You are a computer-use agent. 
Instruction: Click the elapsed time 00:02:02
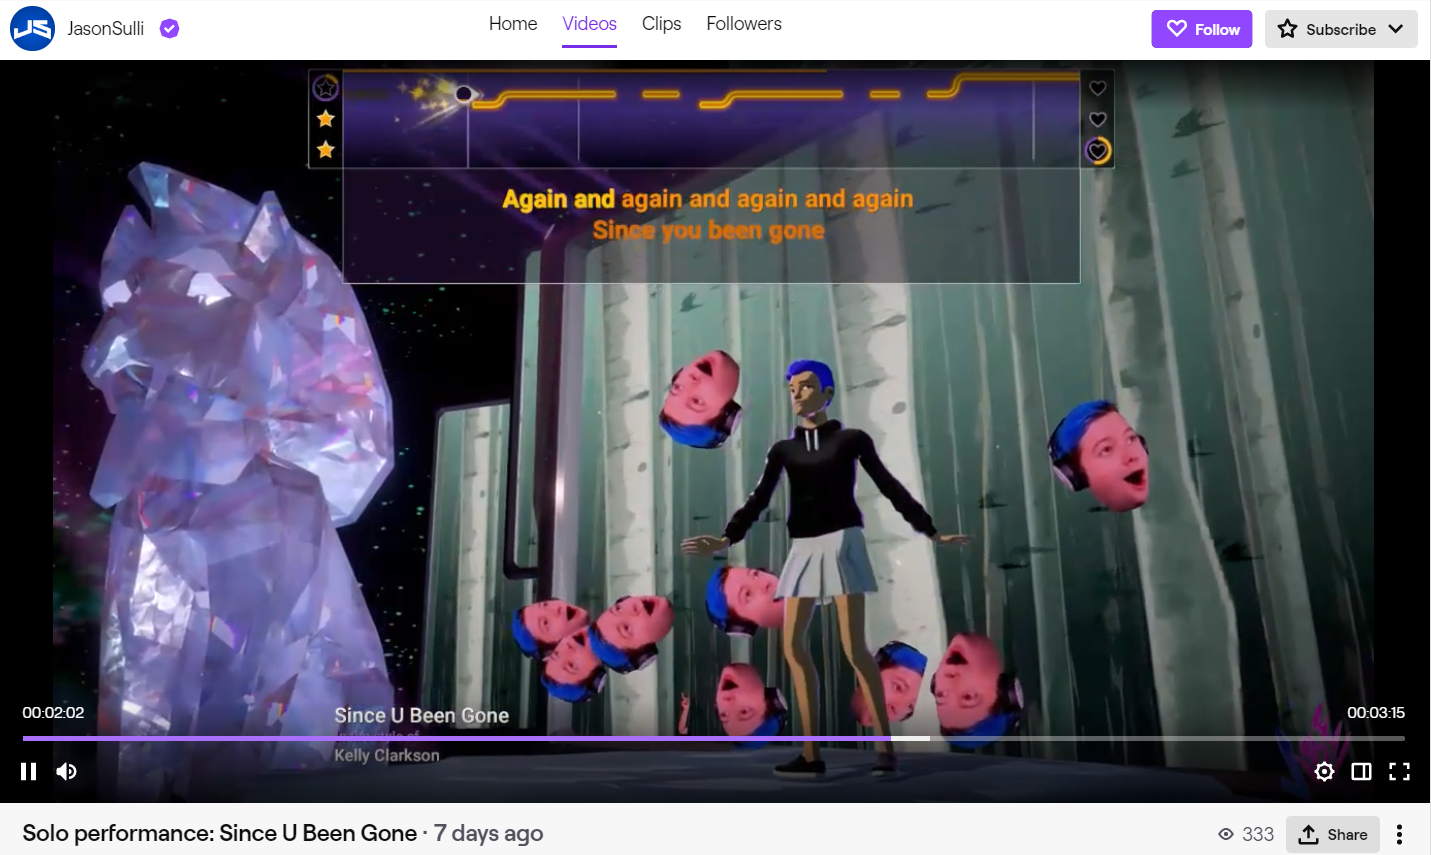click(x=53, y=713)
